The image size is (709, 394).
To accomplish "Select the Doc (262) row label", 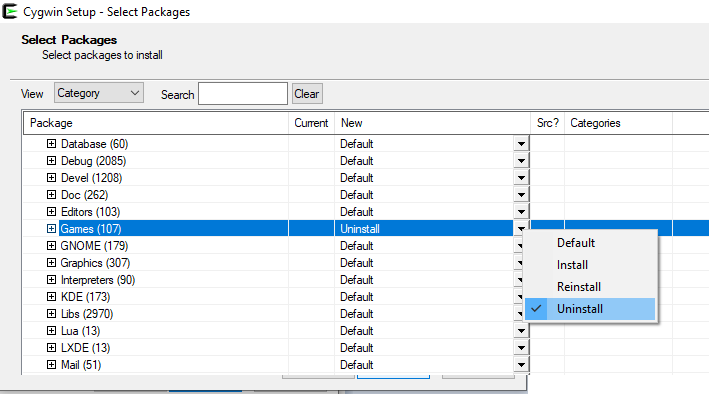I will coord(85,195).
